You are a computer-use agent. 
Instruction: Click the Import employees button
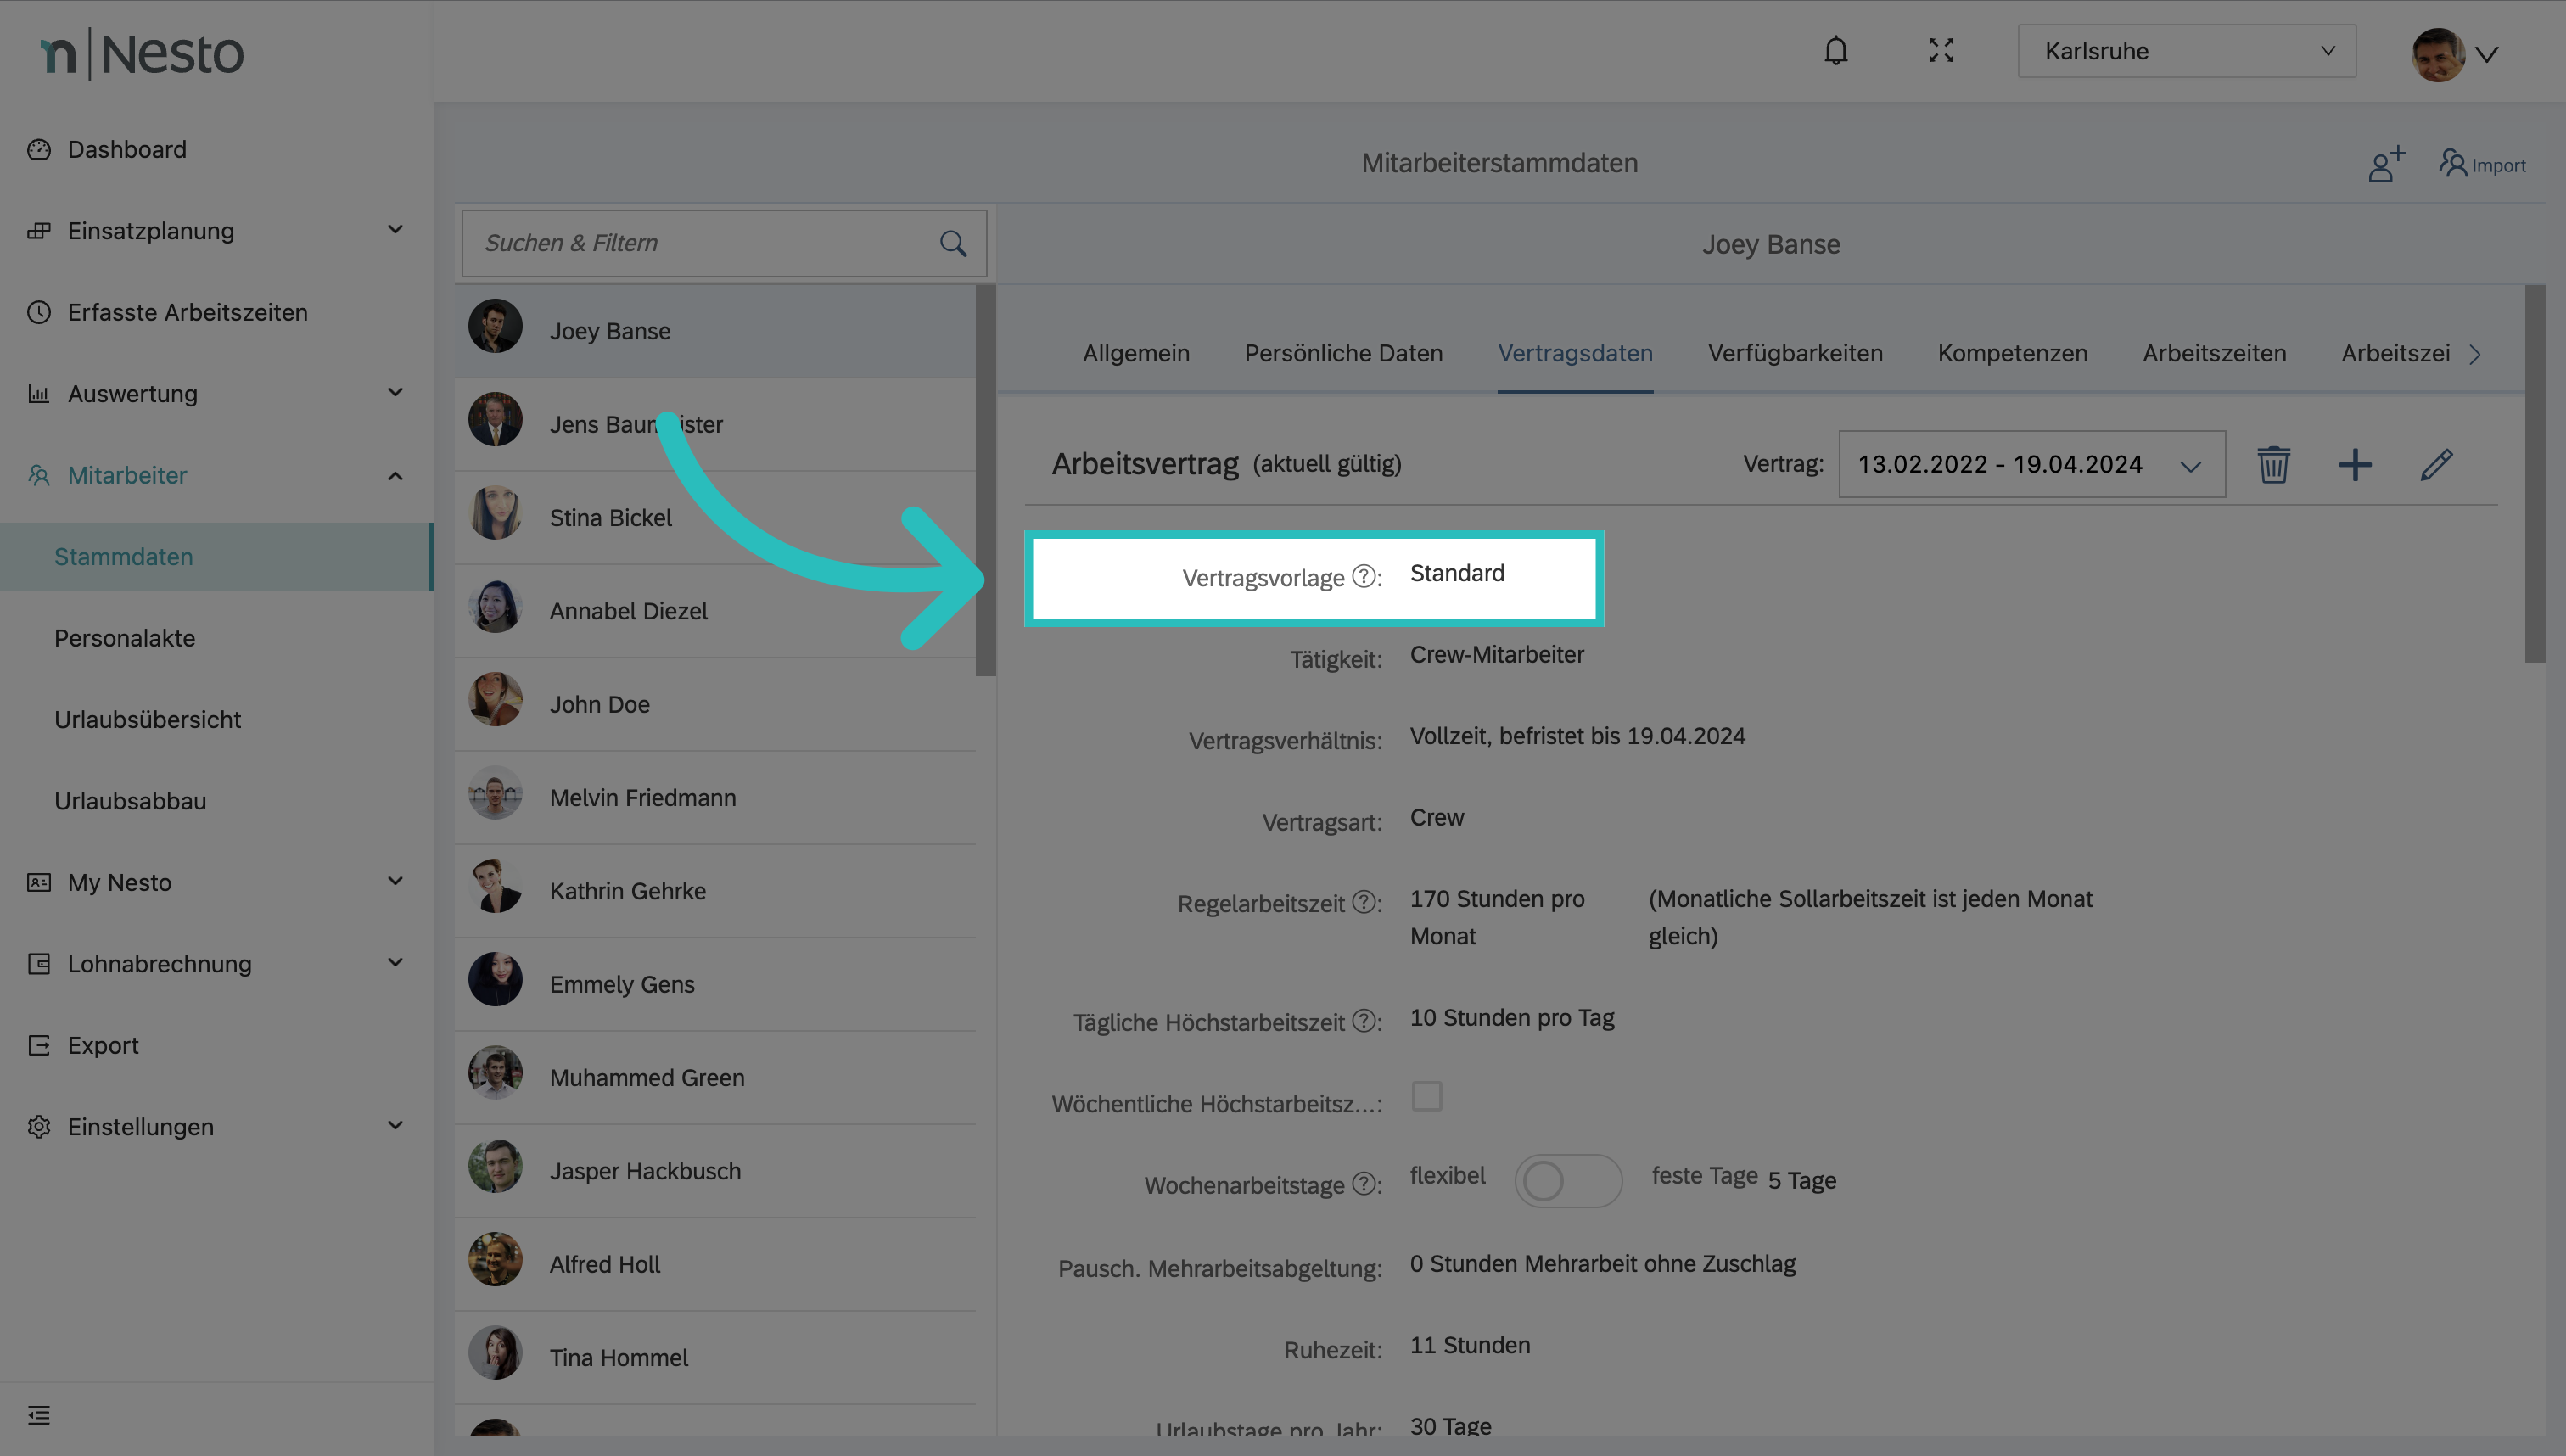[x=2483, y=165]
